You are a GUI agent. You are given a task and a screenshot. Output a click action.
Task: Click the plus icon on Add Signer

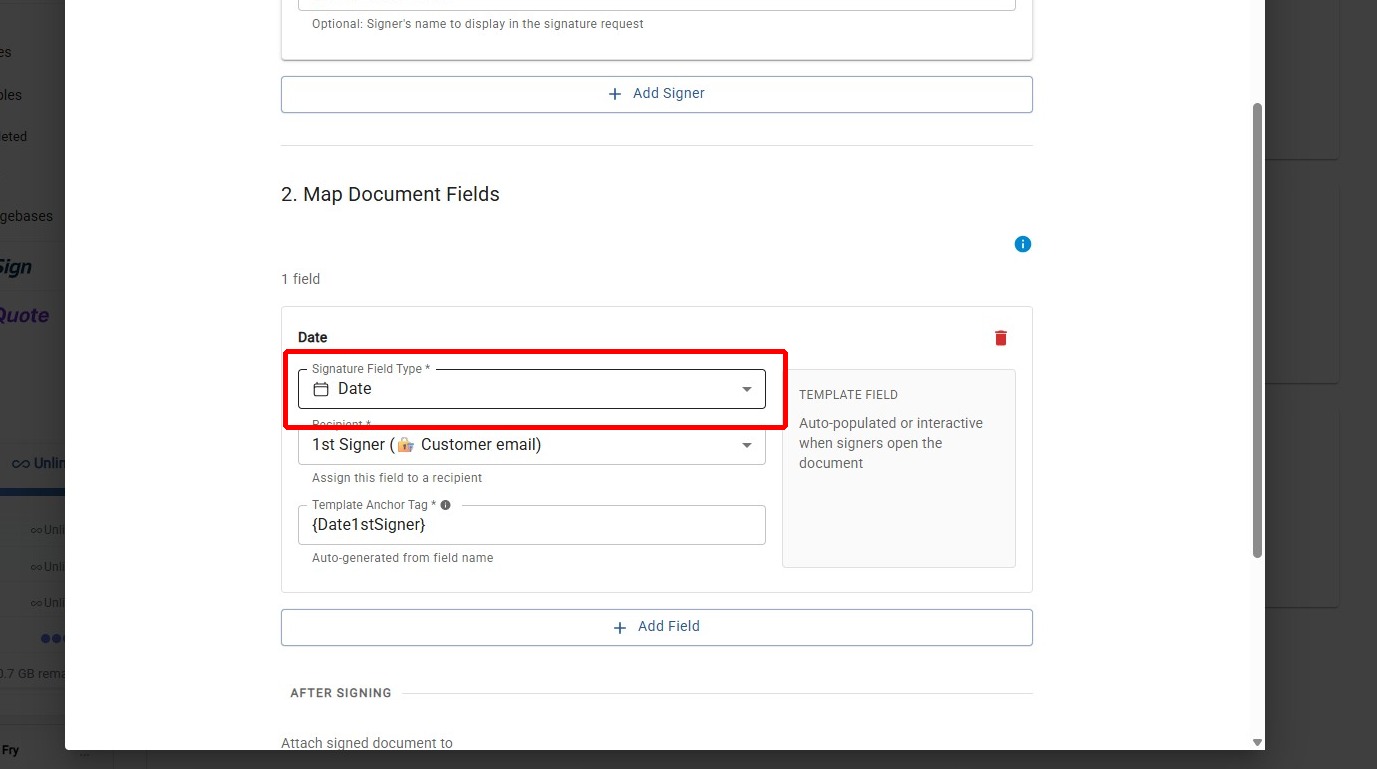614,93
